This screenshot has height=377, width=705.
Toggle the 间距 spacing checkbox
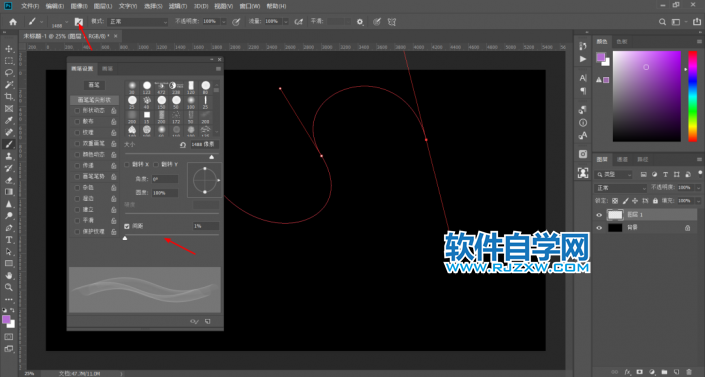coord(127,226)
